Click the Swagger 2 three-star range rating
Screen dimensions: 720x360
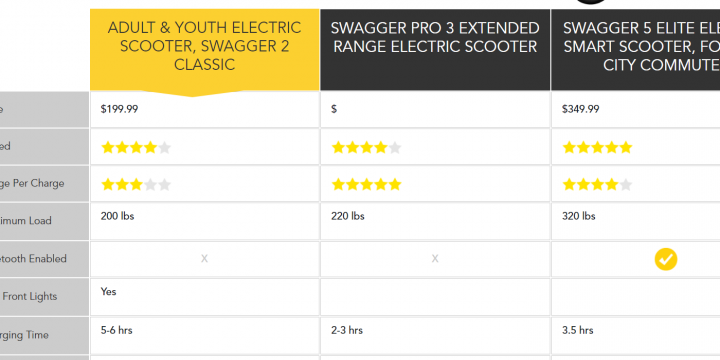(x=136, y=185)
